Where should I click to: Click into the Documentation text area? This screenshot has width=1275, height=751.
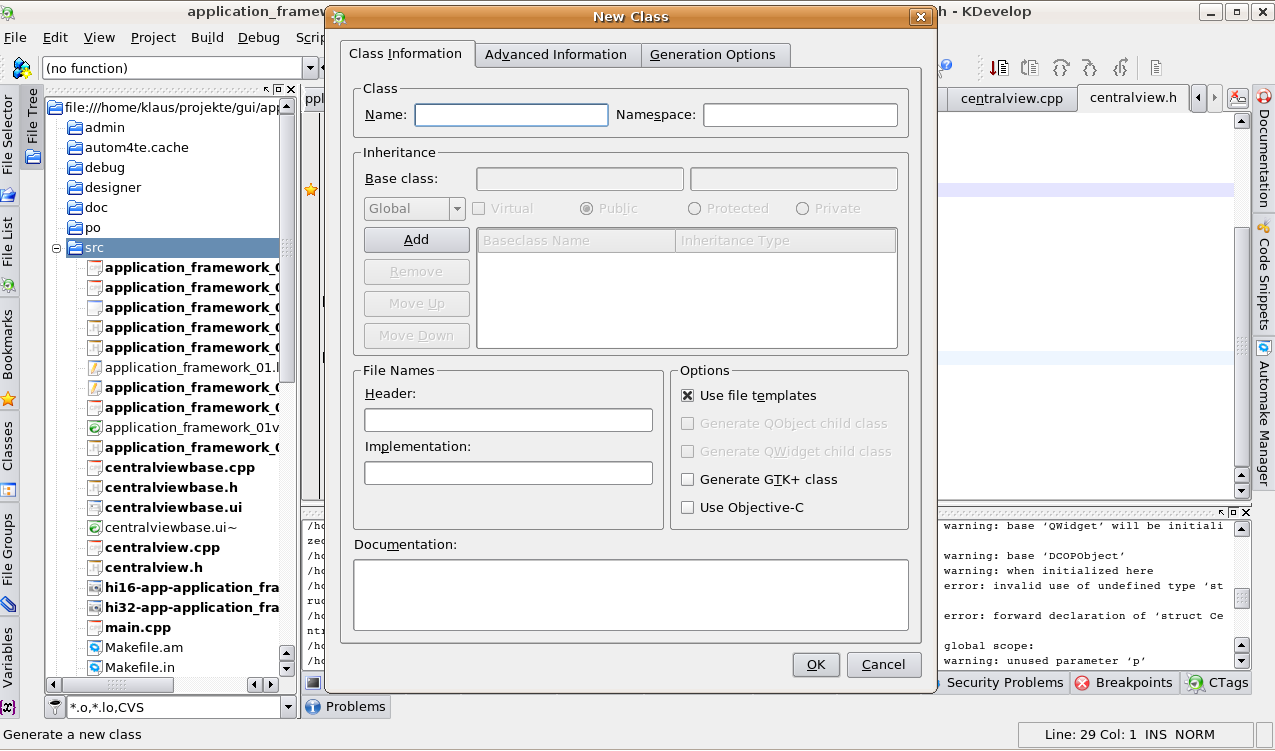coord(631,595)
